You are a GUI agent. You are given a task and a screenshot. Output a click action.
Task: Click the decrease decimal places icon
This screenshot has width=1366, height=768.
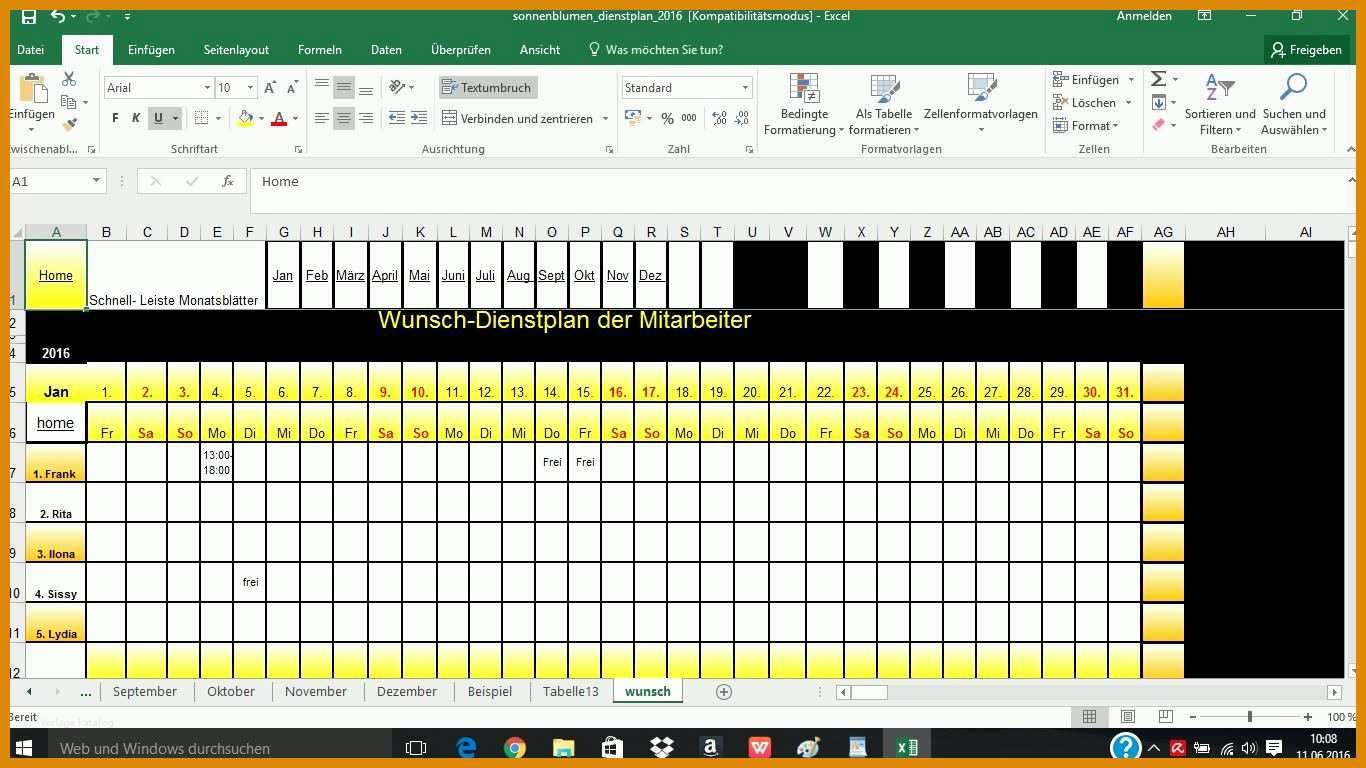743,118
